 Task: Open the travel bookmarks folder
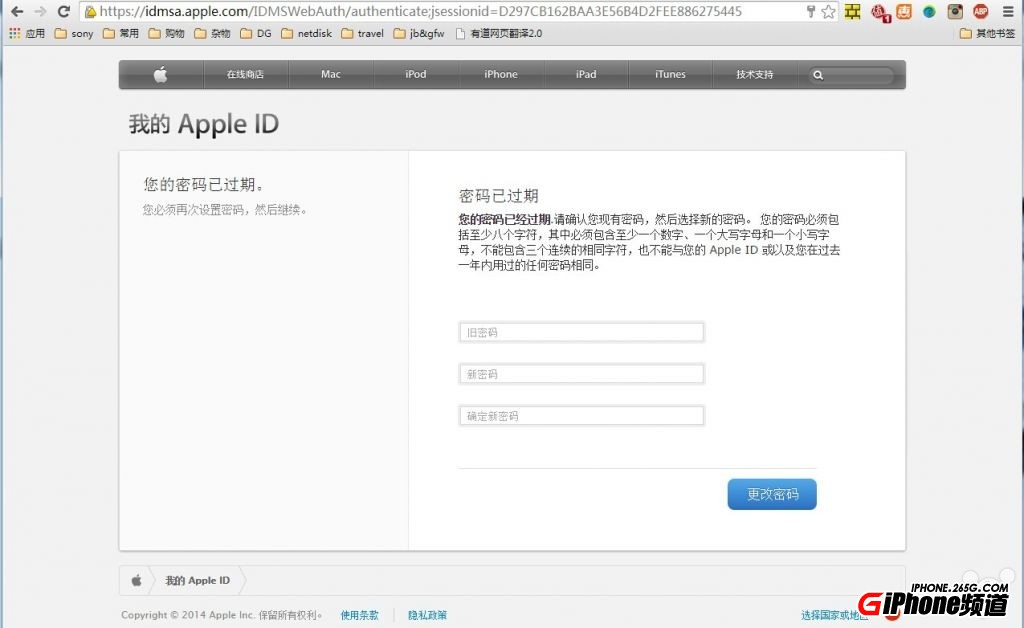(x=362, y=33)
